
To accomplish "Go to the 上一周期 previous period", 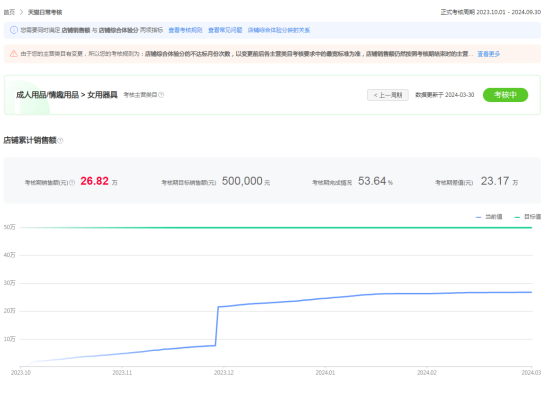I will [x=388, y=95].
